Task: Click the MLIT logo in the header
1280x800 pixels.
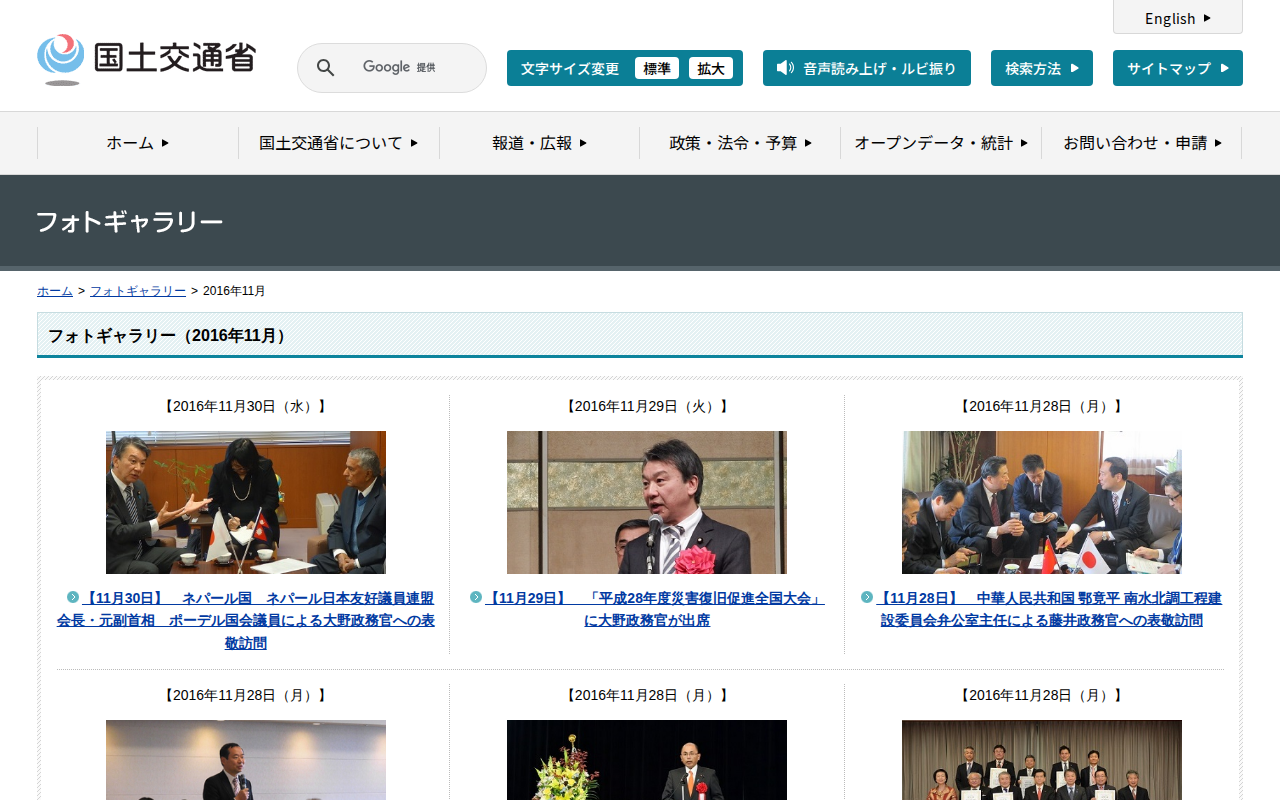Action: point(146,59)
